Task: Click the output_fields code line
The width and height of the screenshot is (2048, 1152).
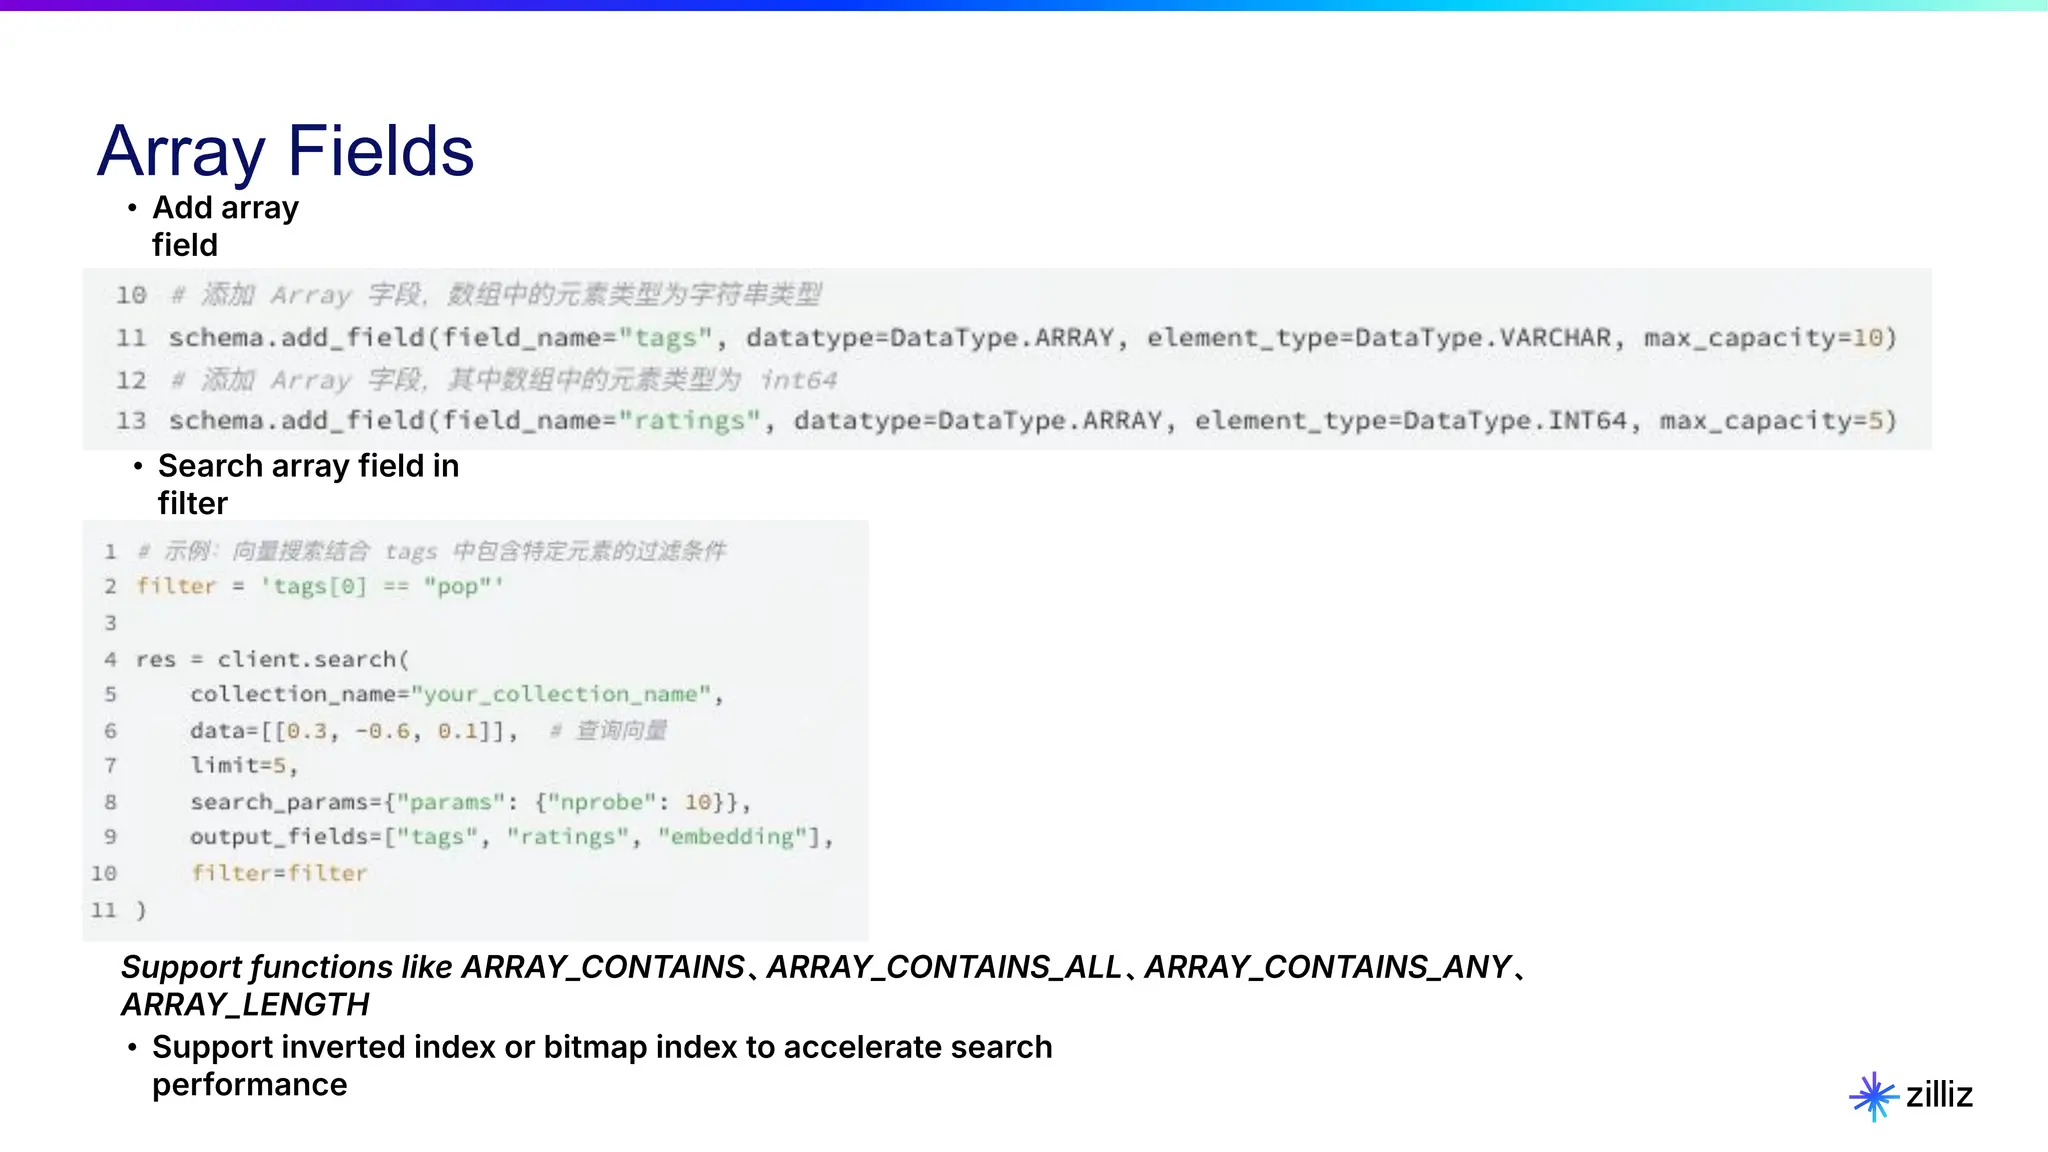Action: click(512, 837)
